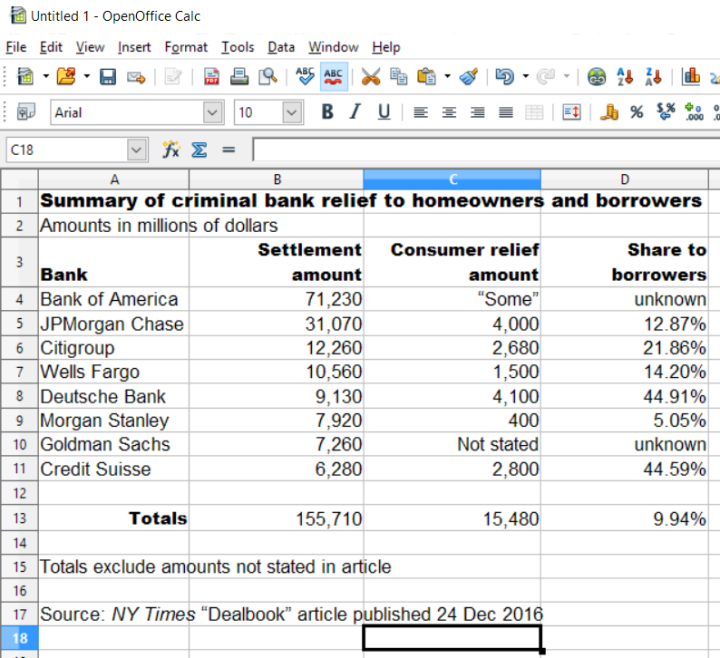The width and height of the screenshot is (720, 658).
Task: Open the Help menu
Action: coord(386,47)
